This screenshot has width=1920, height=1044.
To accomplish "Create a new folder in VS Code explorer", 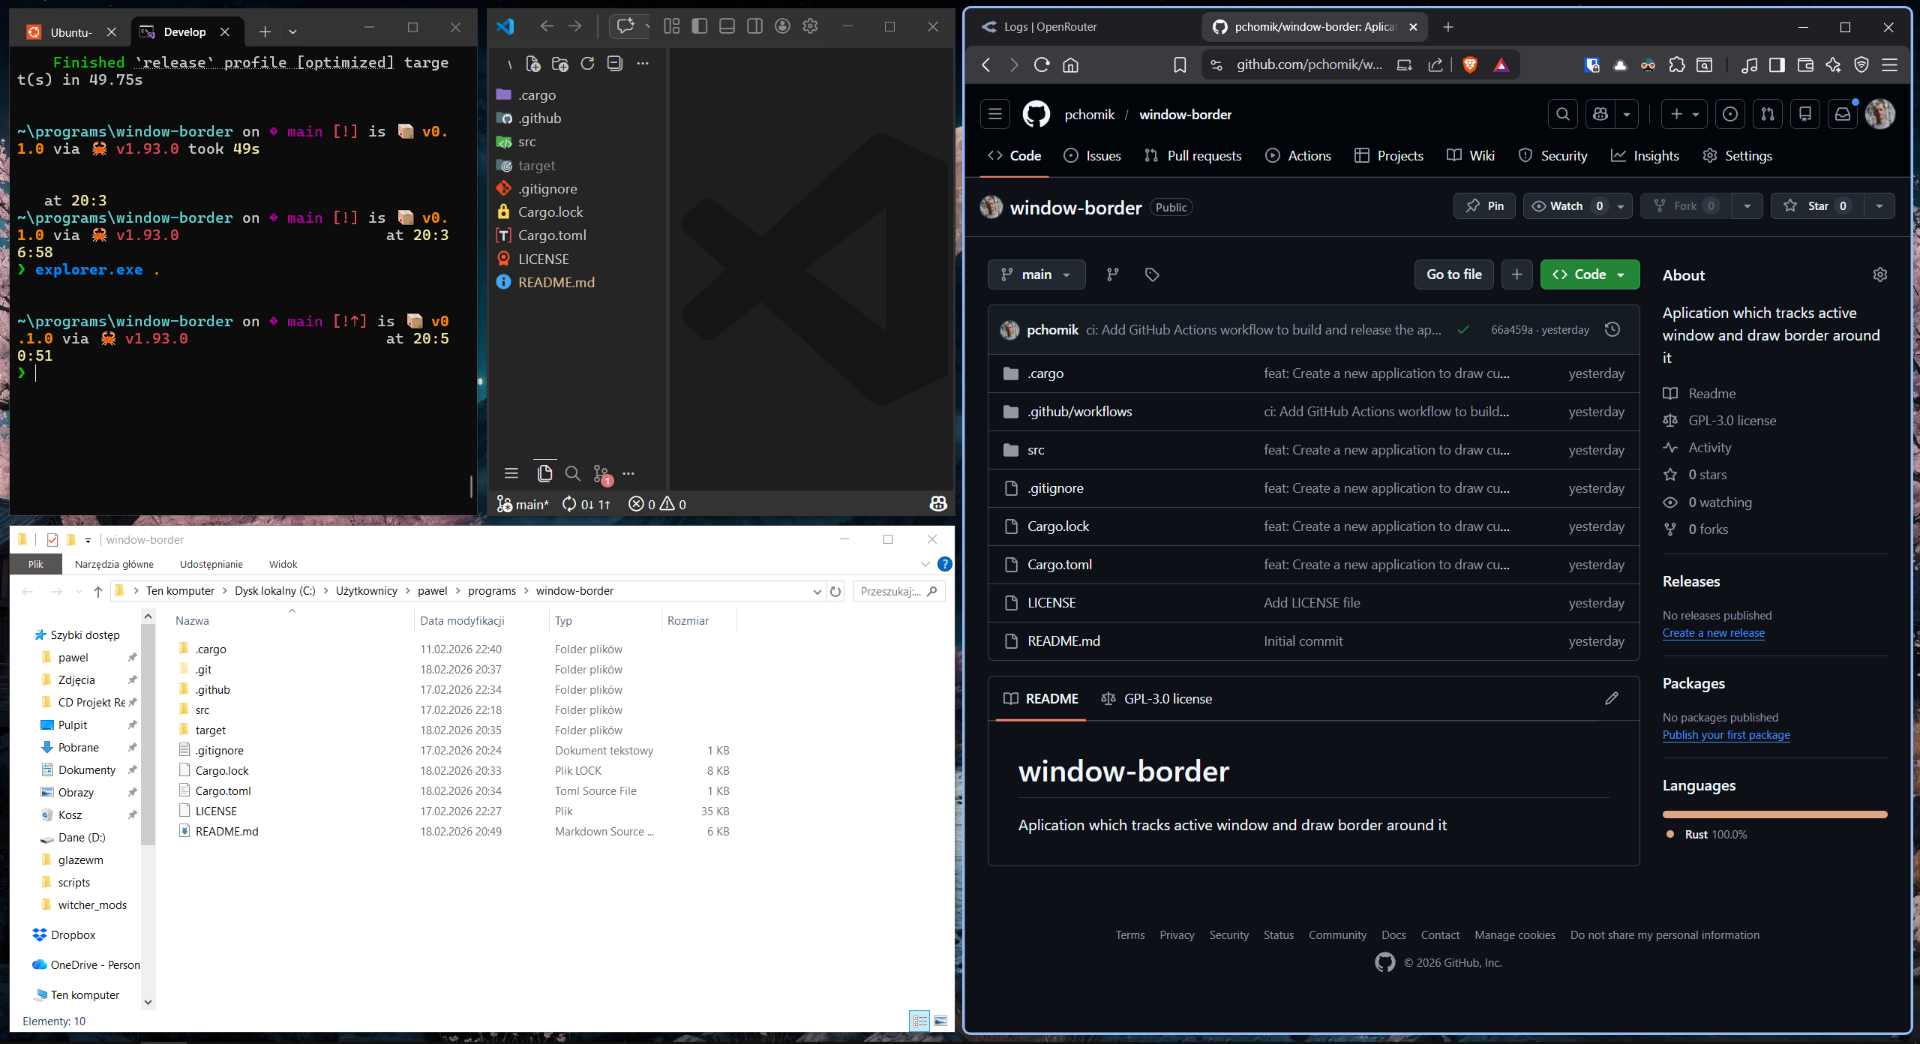I will 560,64.
